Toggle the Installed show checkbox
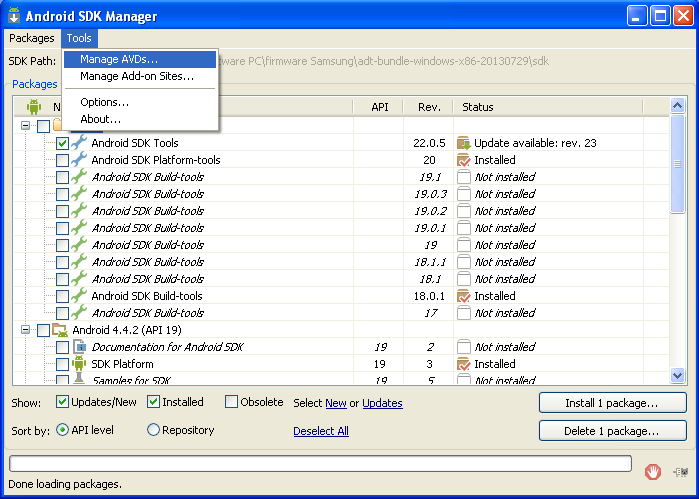 (x=153, y=402)
